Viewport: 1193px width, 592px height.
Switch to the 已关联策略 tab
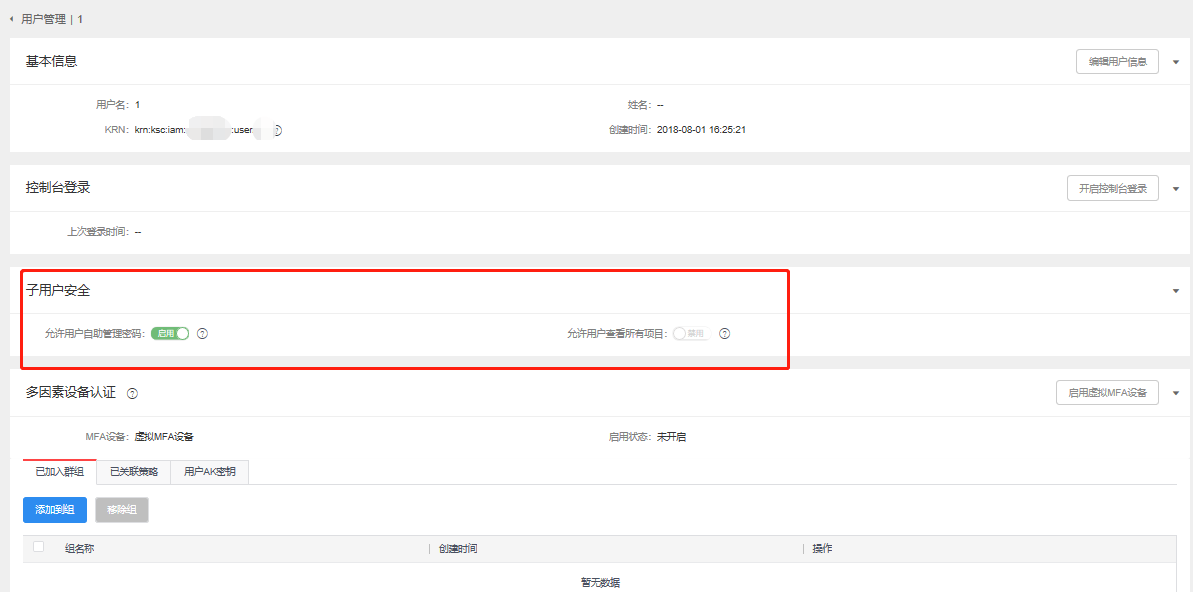click(x=134, y=472)
